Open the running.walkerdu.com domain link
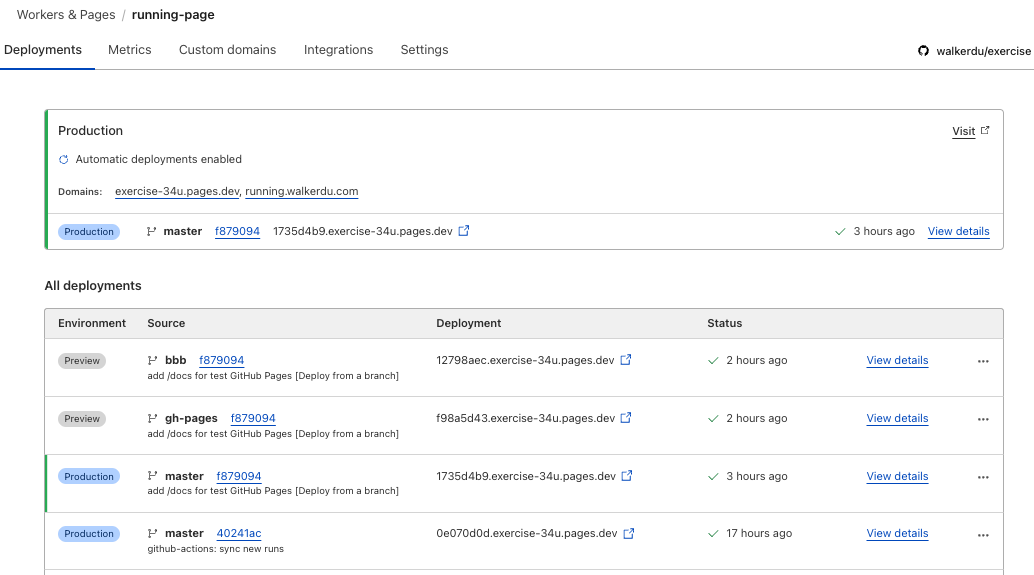This screenshot has height=575, width=1034. click(x=301, y=191)
